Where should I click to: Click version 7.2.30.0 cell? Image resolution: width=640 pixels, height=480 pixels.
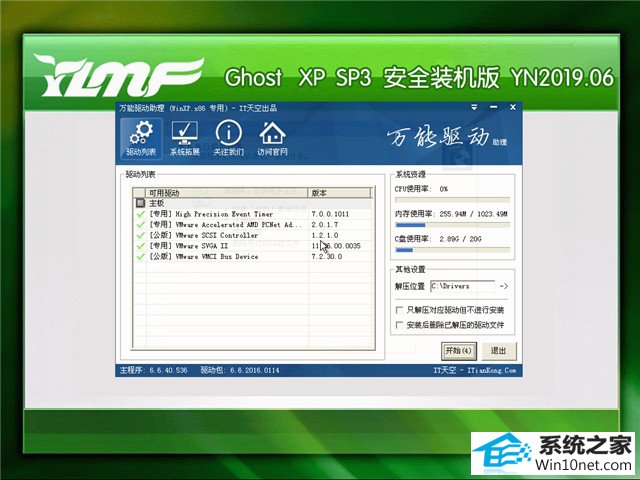[x=327, y=256]
